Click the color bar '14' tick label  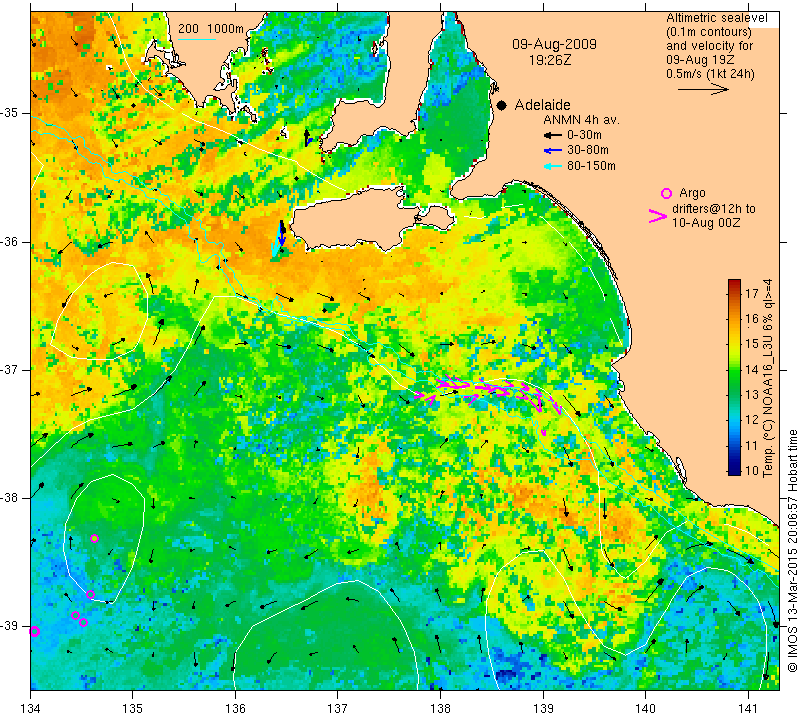point(752,369)
